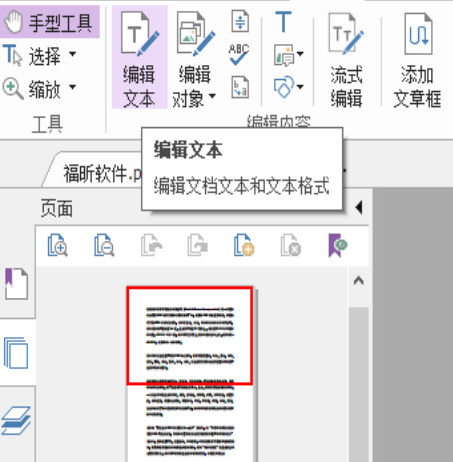
Task: Click the purple bookmark eye icon
Action: (x=338, y=245)
